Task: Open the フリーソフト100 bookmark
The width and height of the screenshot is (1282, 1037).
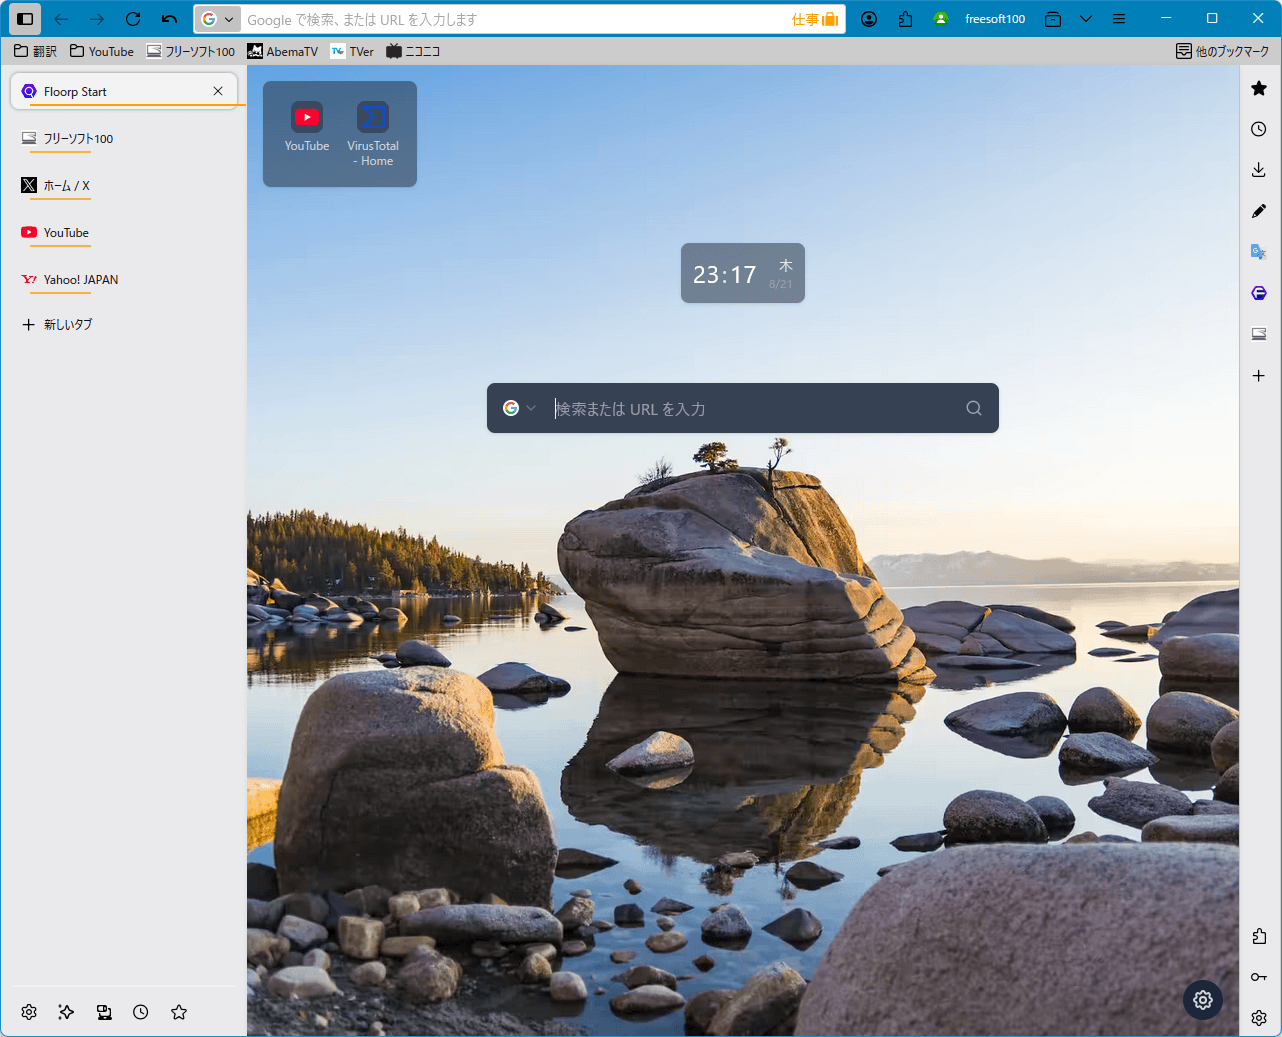Action: pos(190,51)
